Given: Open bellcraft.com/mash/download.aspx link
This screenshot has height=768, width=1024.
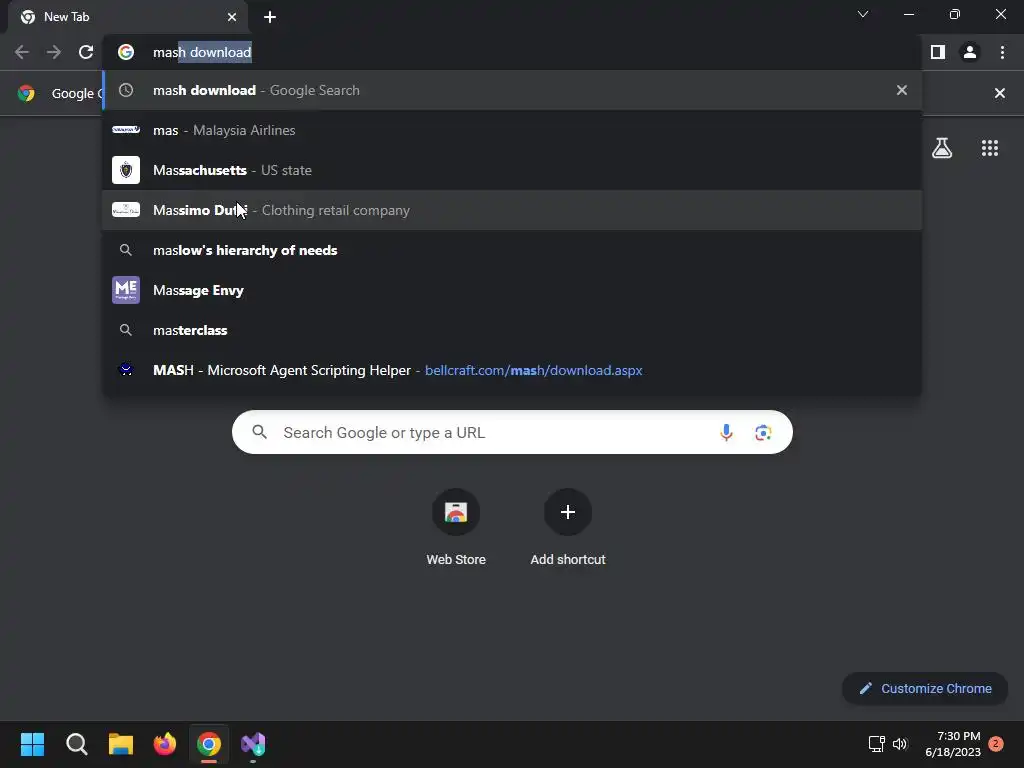Looking at the screenshot, I should tap(534, 370).
